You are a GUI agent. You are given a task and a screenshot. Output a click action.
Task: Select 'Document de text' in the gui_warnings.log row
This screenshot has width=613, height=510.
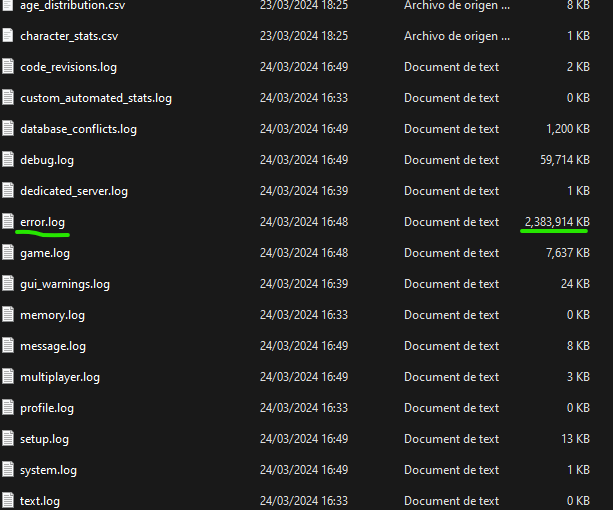point(452,284)
